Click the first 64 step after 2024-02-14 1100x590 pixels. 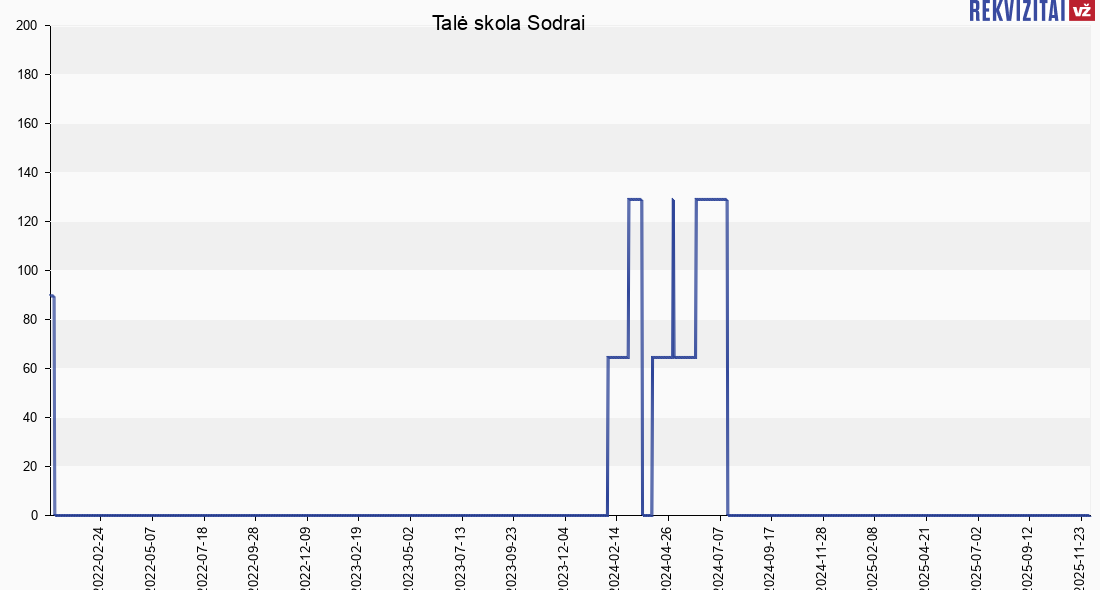click(618, 357)
